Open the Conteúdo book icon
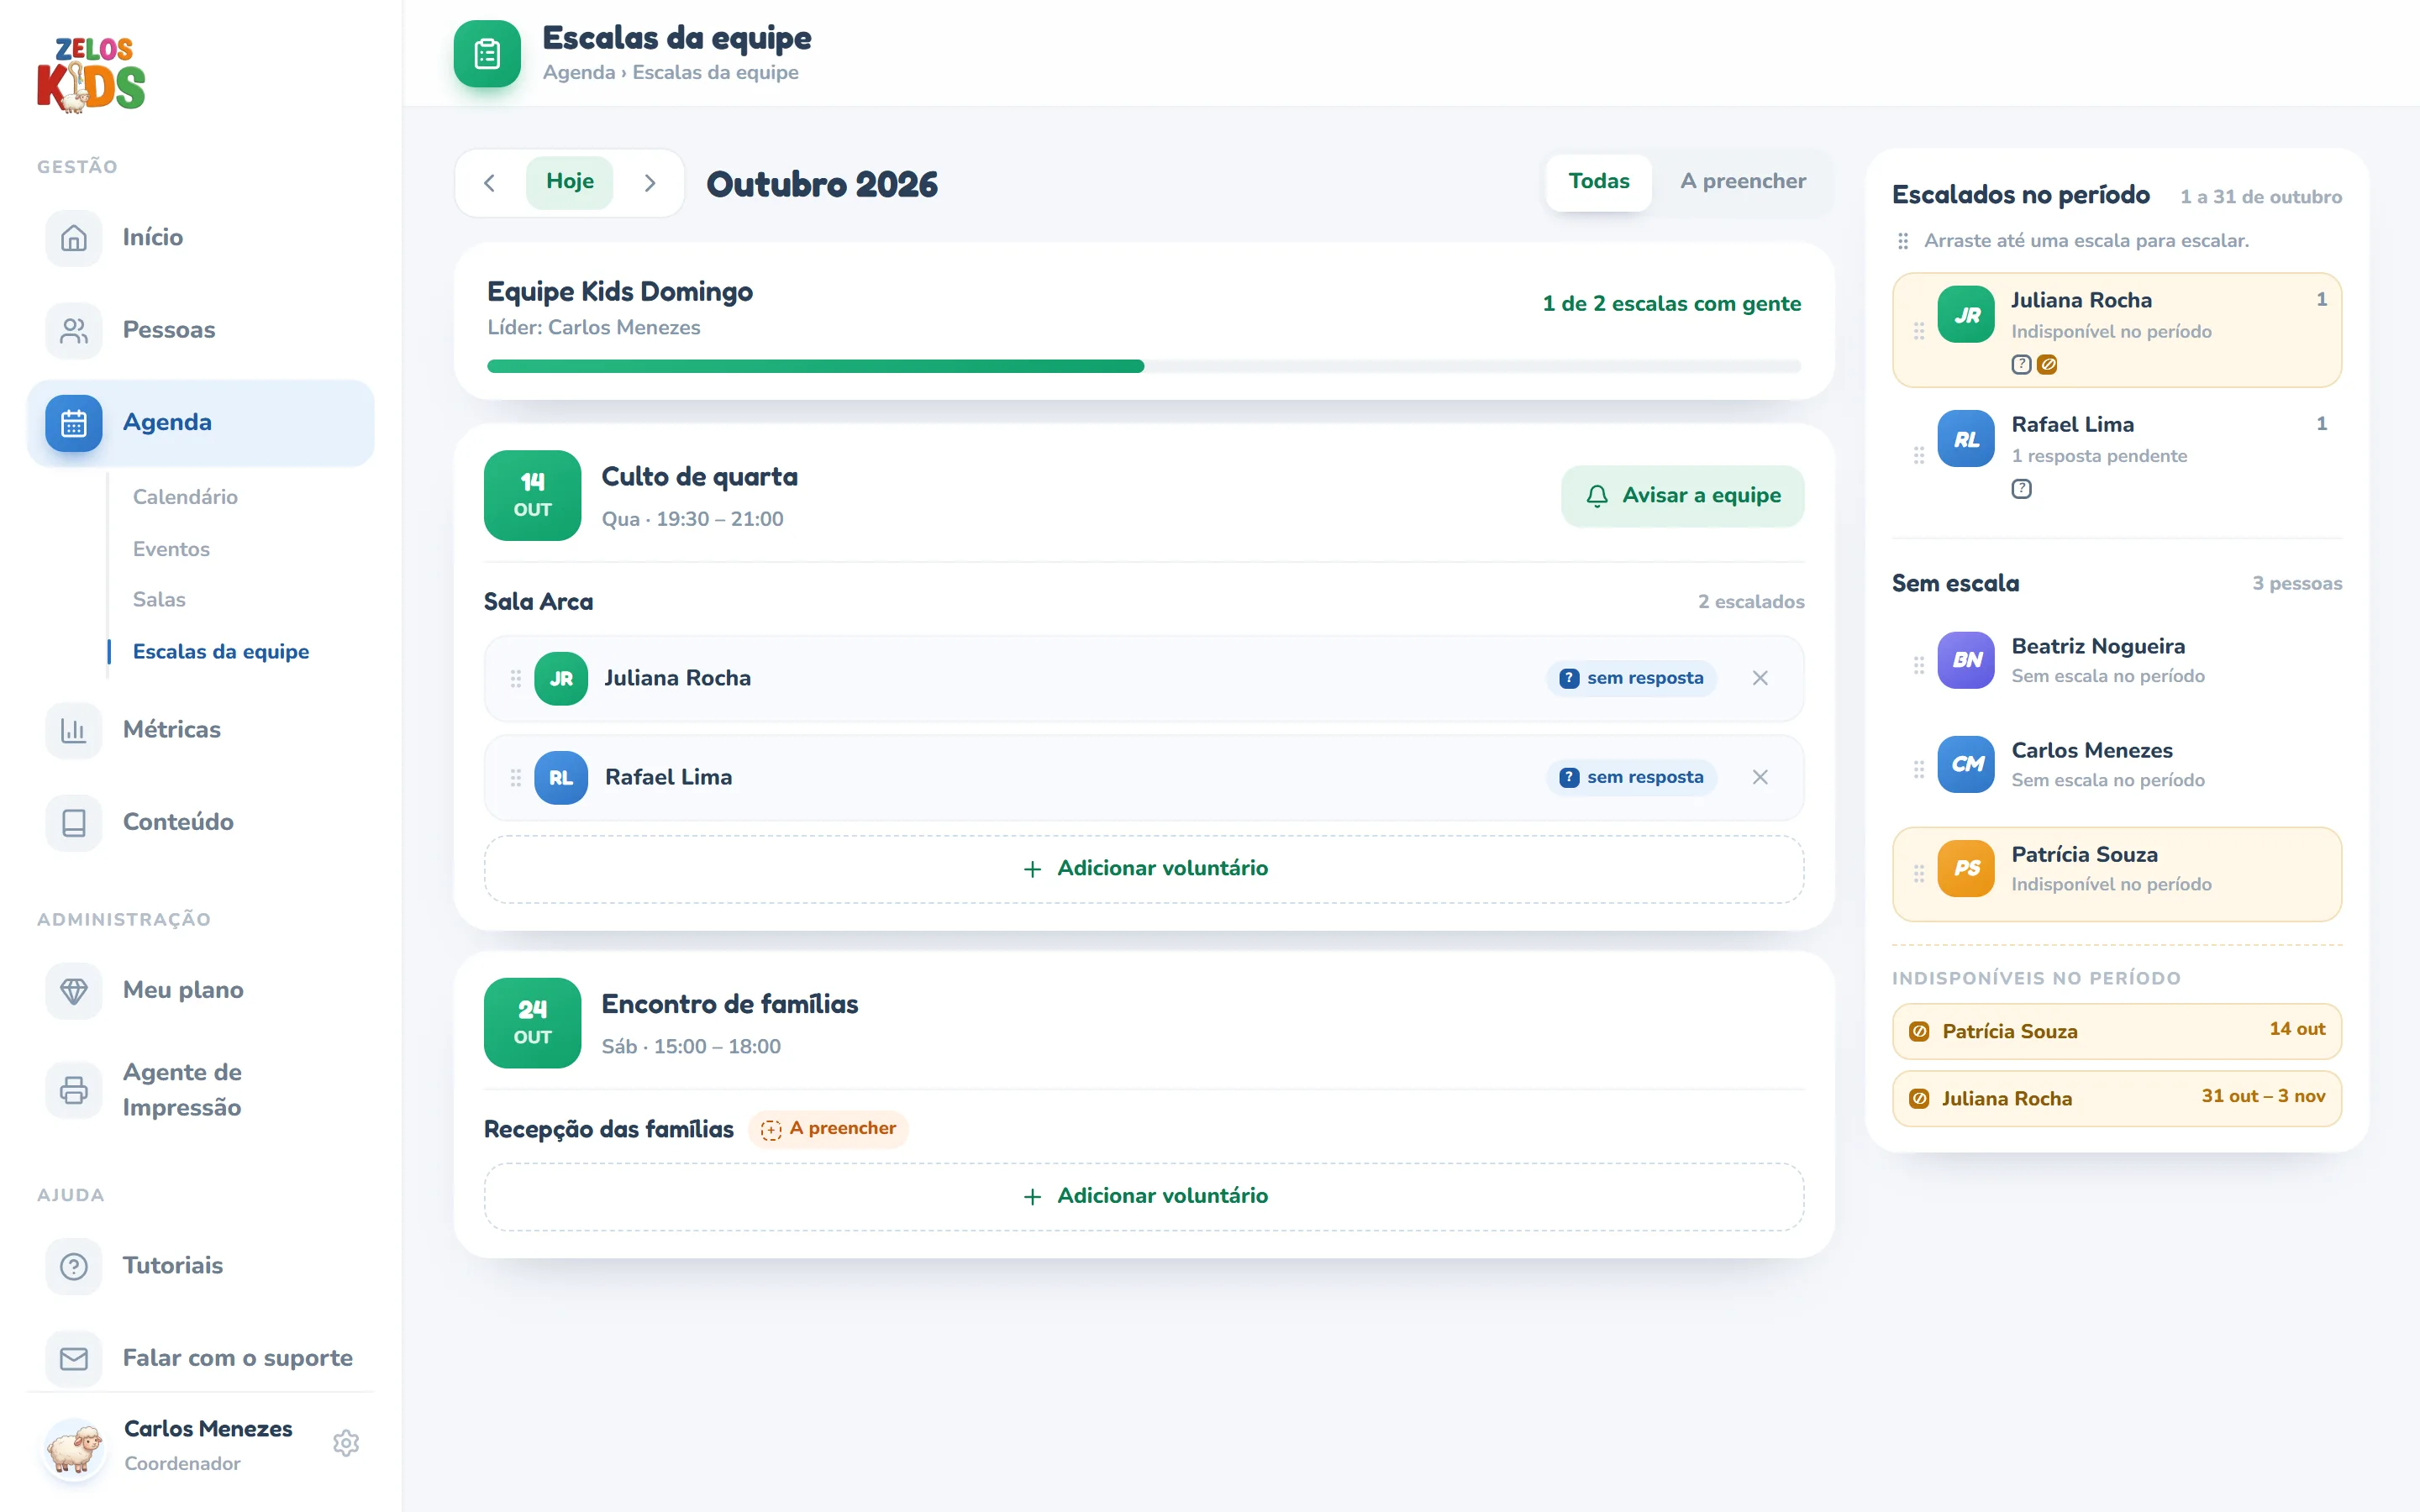The width and height of the screenshot is (2420, 1512). click(x=74, y=822)
